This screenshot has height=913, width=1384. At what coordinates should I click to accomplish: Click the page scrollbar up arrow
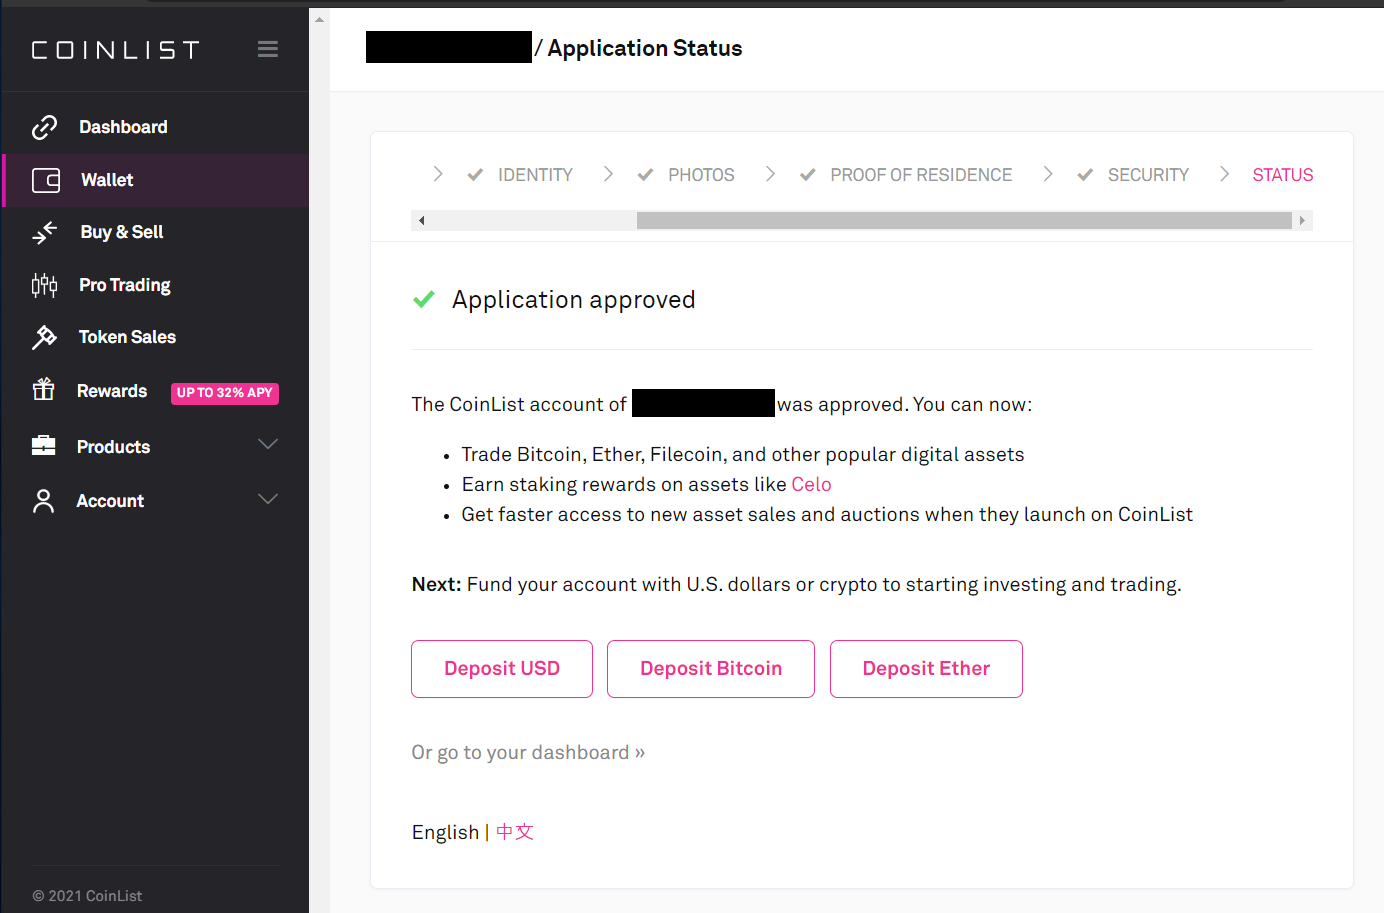click(319, 19)
